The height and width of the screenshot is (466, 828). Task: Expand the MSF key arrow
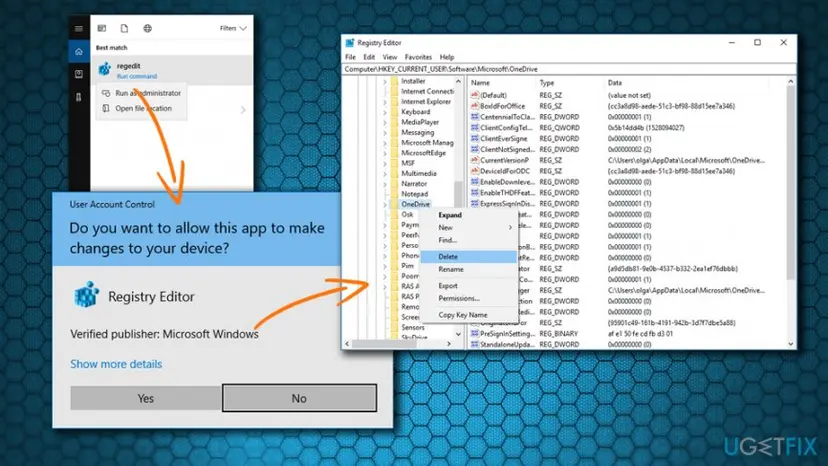coord(385,164)
